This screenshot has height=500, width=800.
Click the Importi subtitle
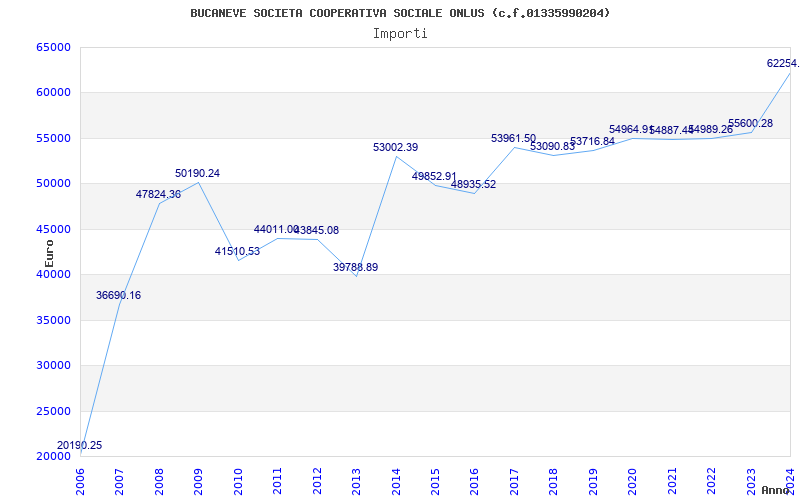click(x=400, y=34)
